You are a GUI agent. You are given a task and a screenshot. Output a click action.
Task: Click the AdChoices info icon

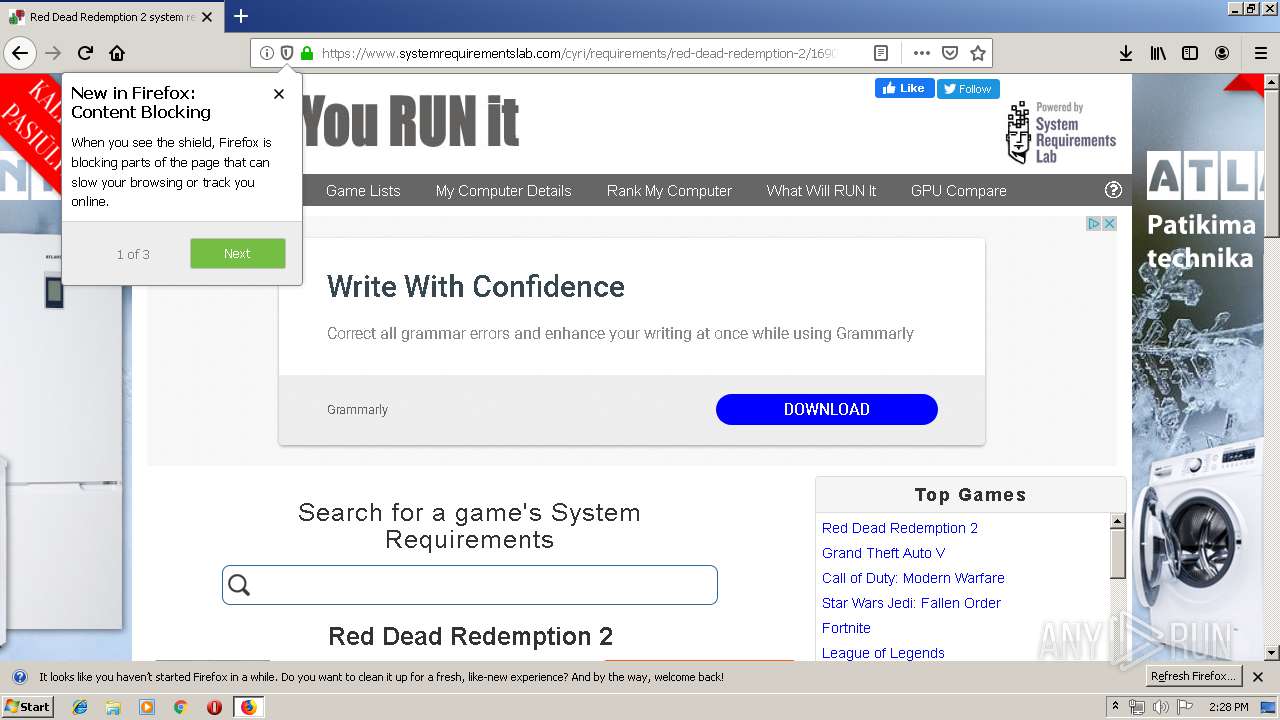(x=1094, y=224)
